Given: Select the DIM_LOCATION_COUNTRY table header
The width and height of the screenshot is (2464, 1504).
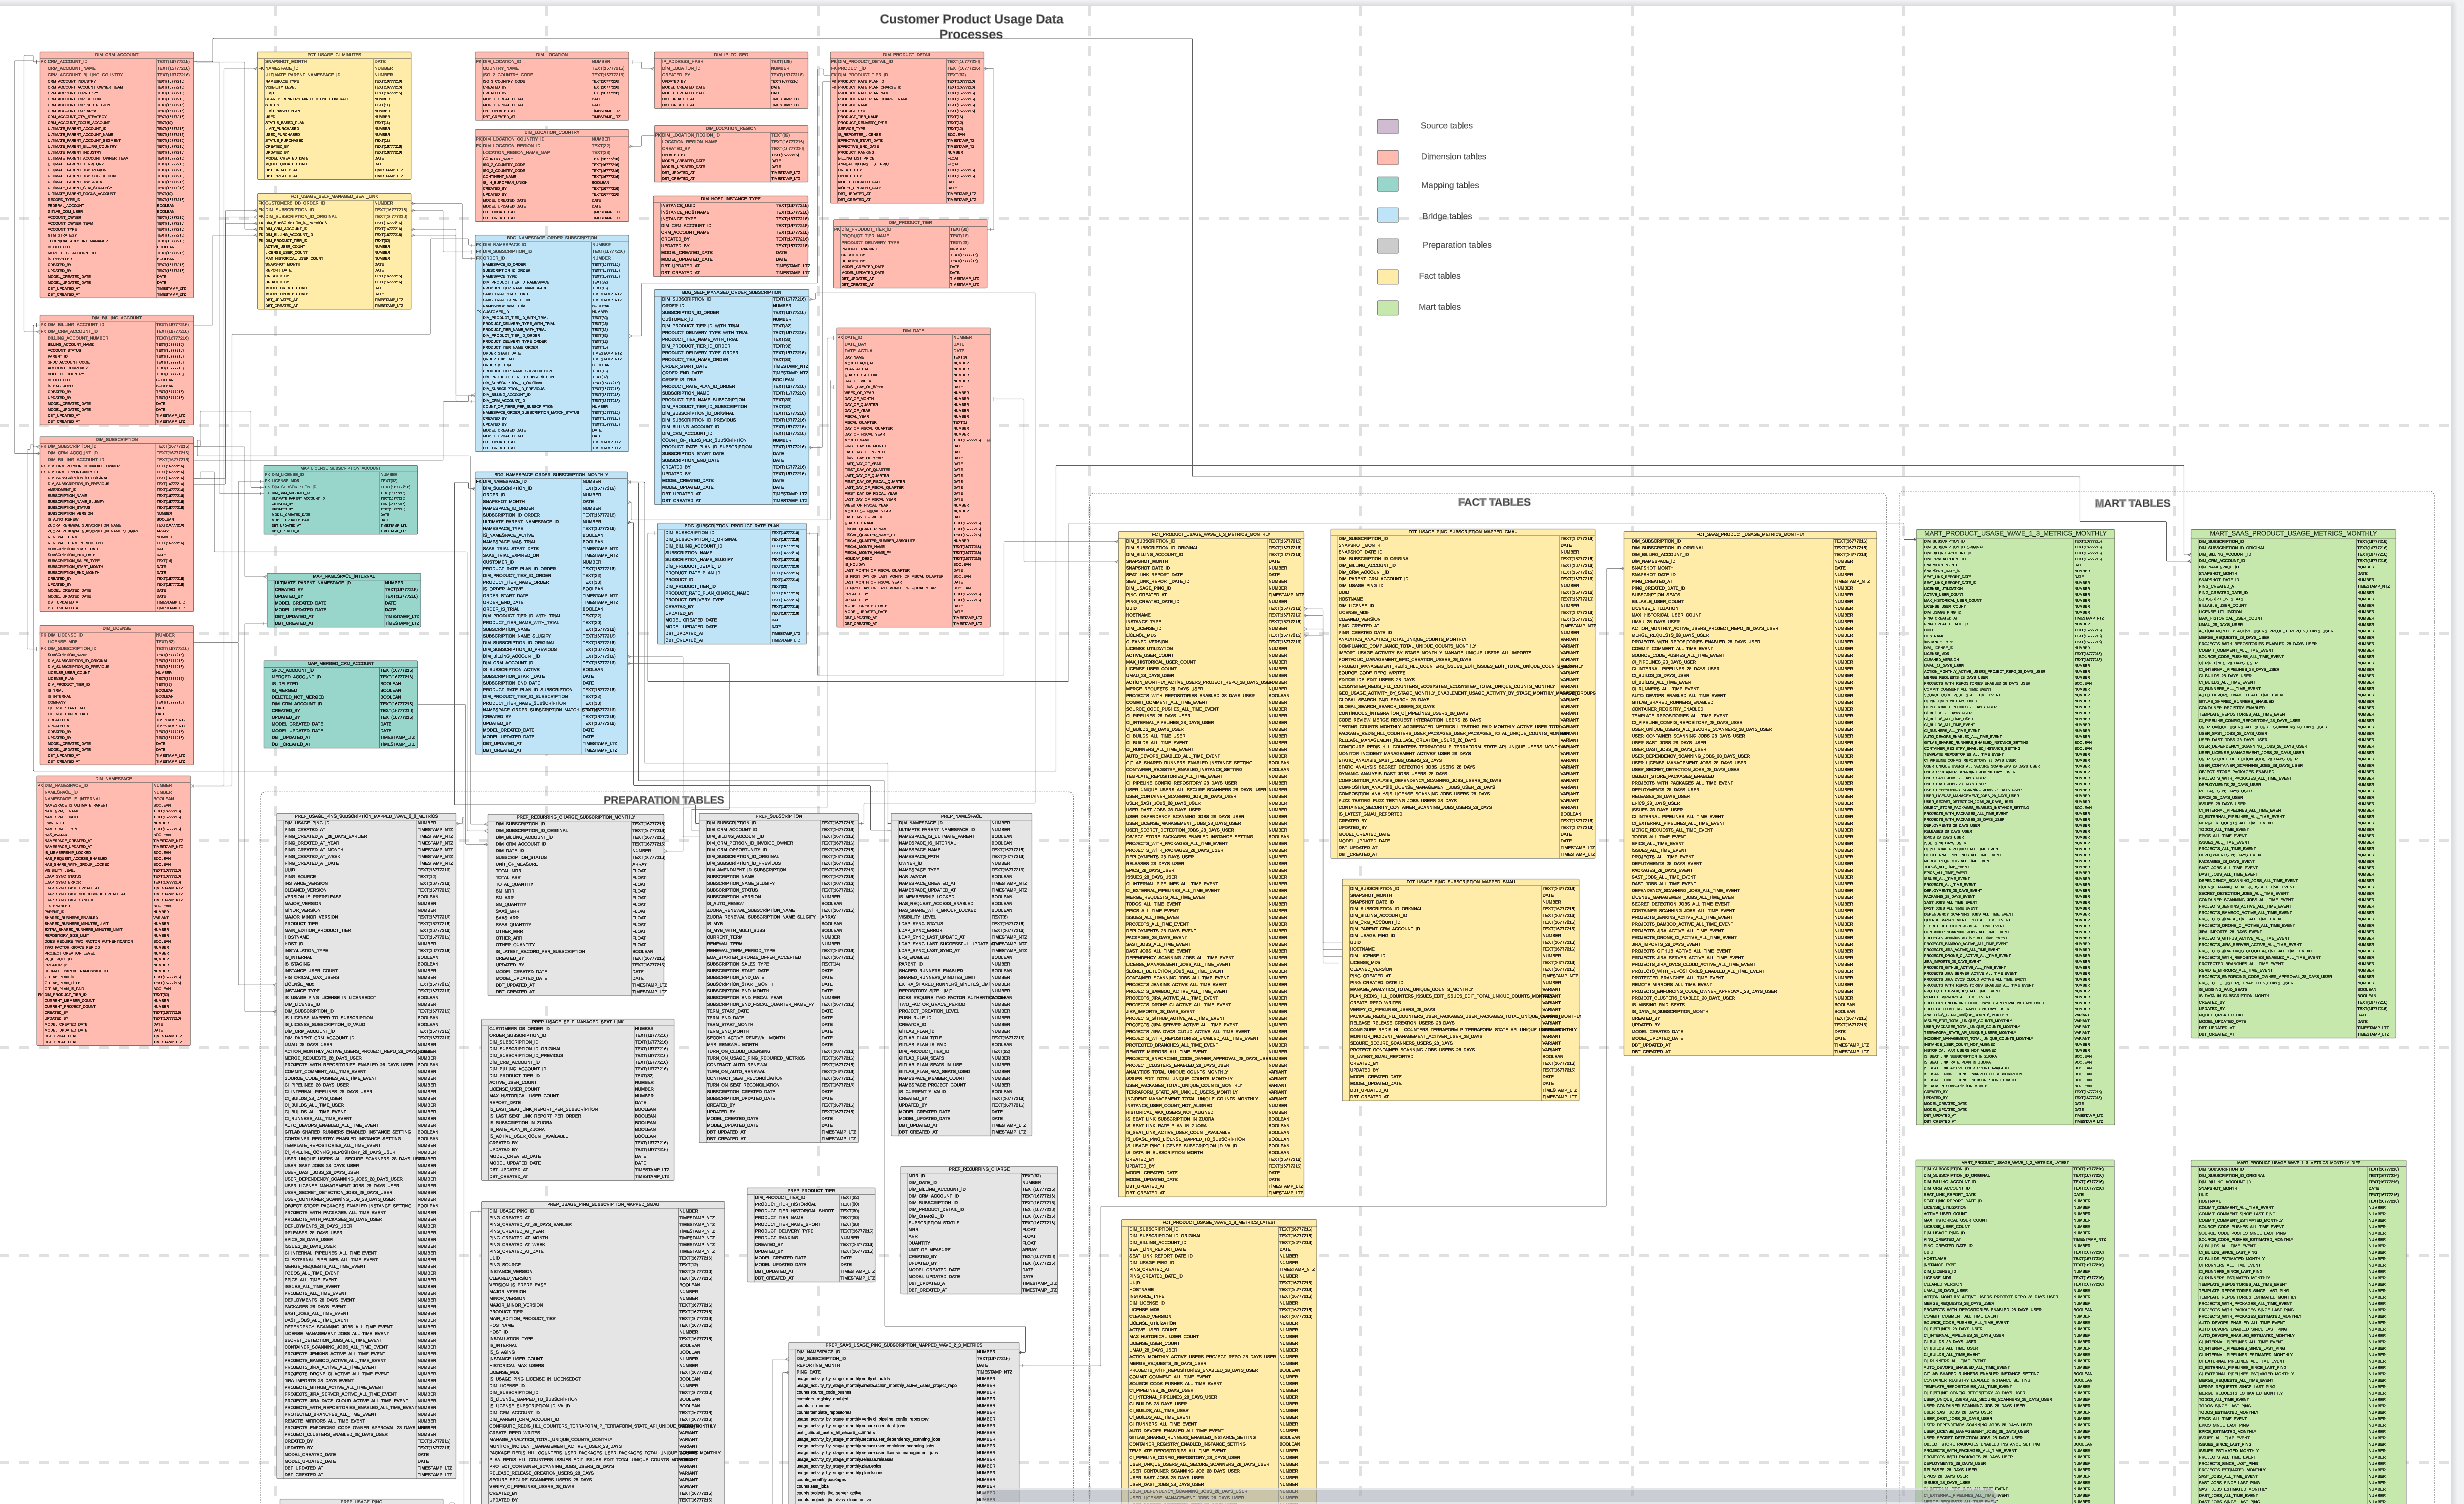Looking at the screenshot, I should click(552, 132).
